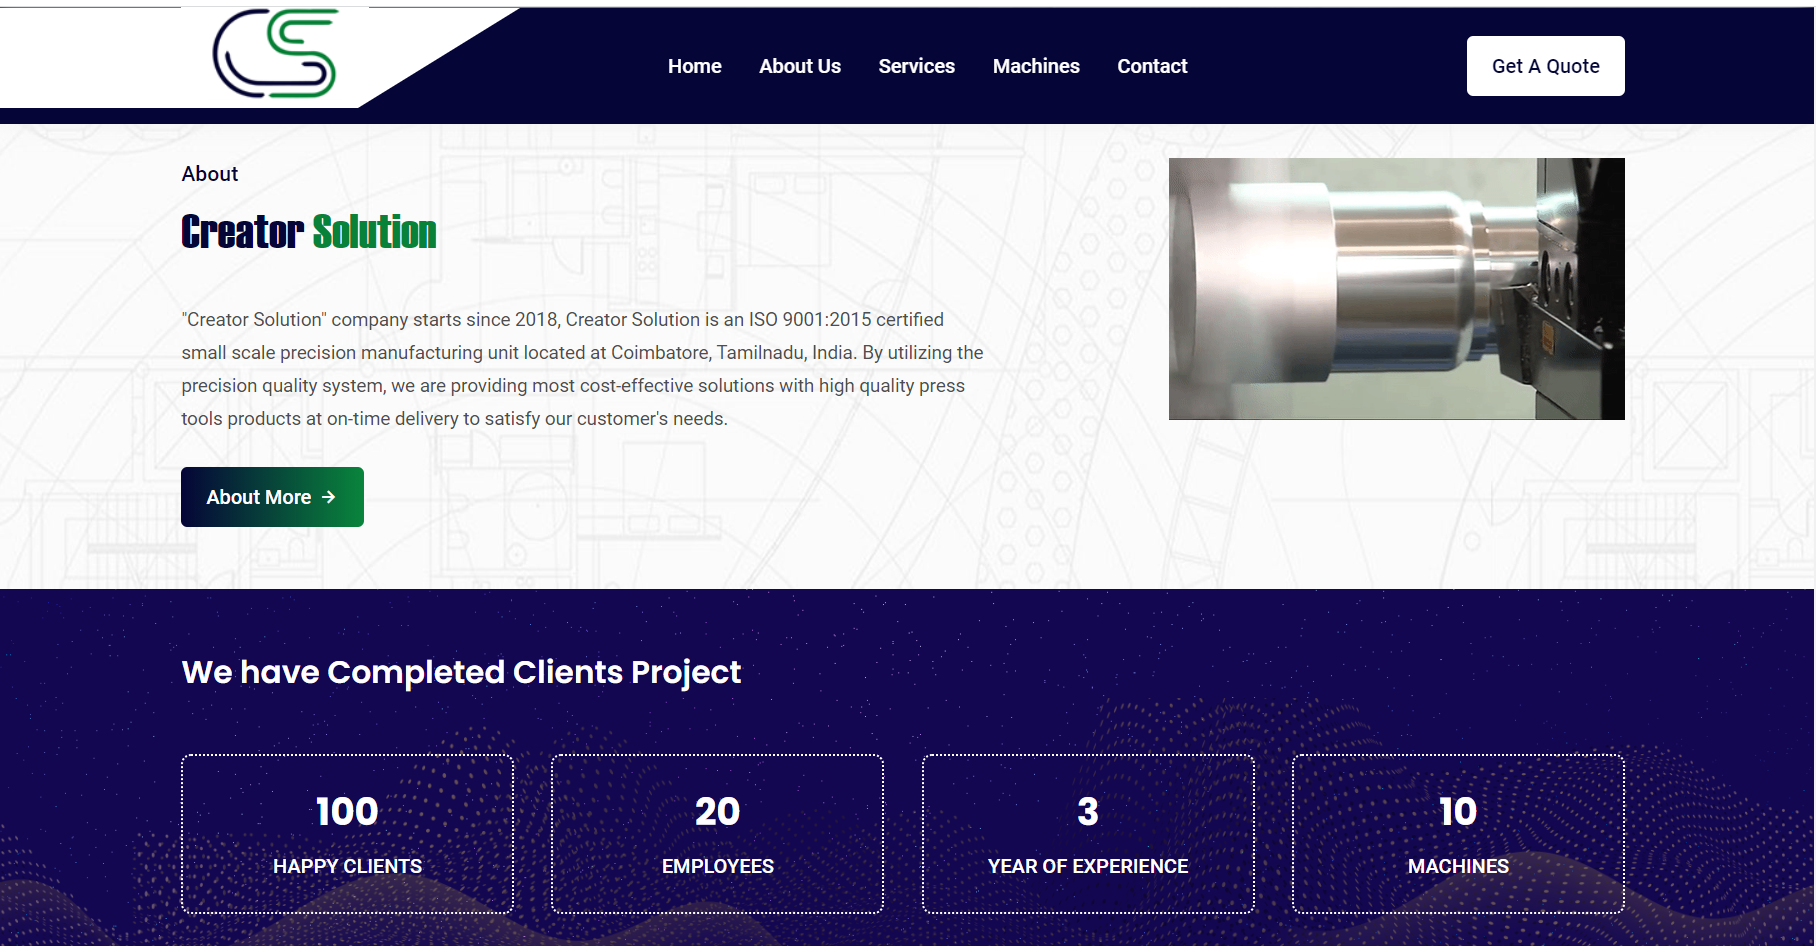Select the EMPLOYEES label
The width and height of the screenshot is (1816, 946).
tap(717, 866)
